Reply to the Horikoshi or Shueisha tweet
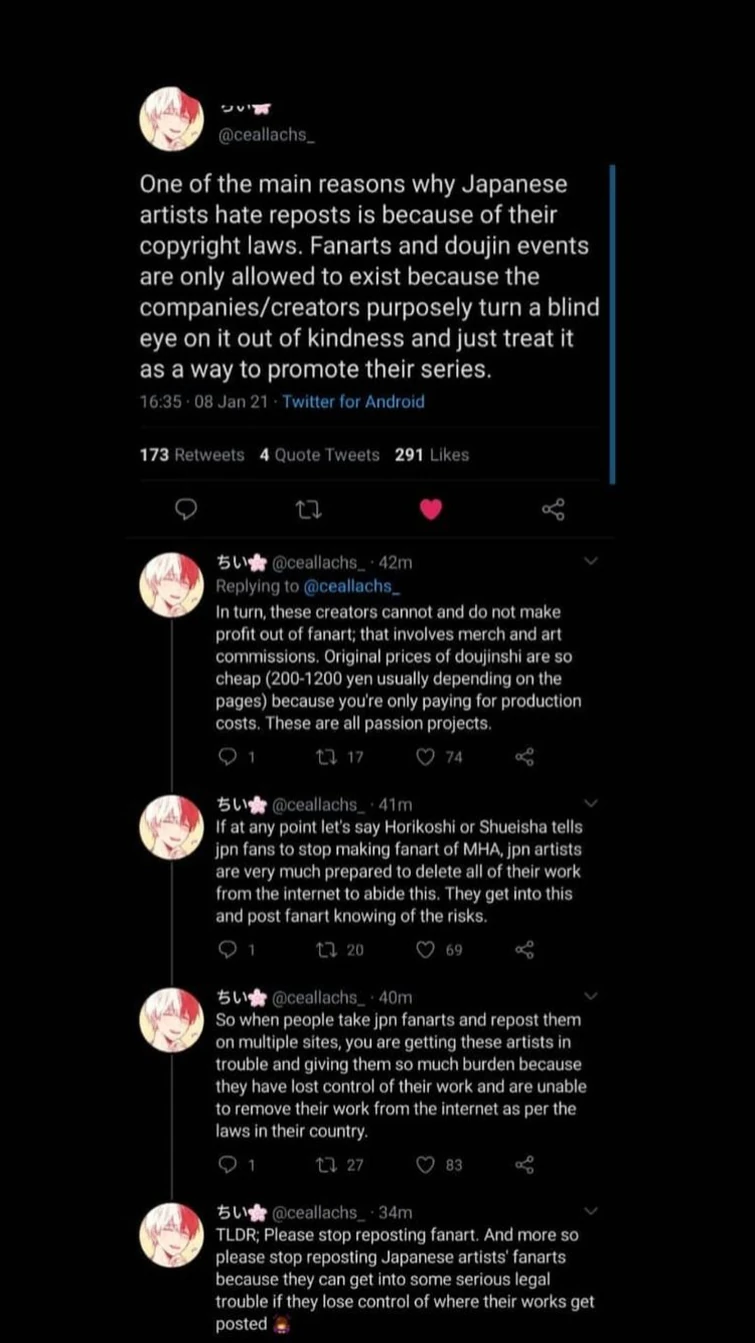The width and height of the screenshot is (755, 1343). [227, 950]
